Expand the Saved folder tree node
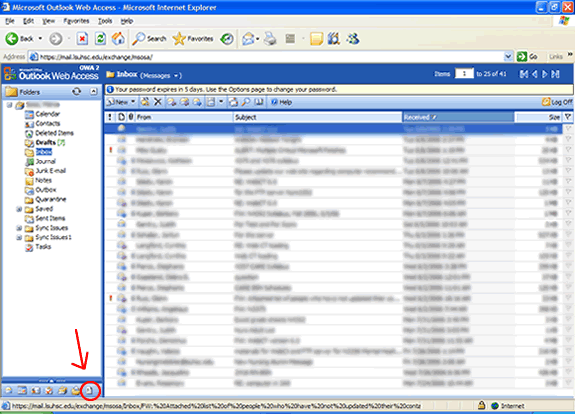575x414 pixels. 19,209
